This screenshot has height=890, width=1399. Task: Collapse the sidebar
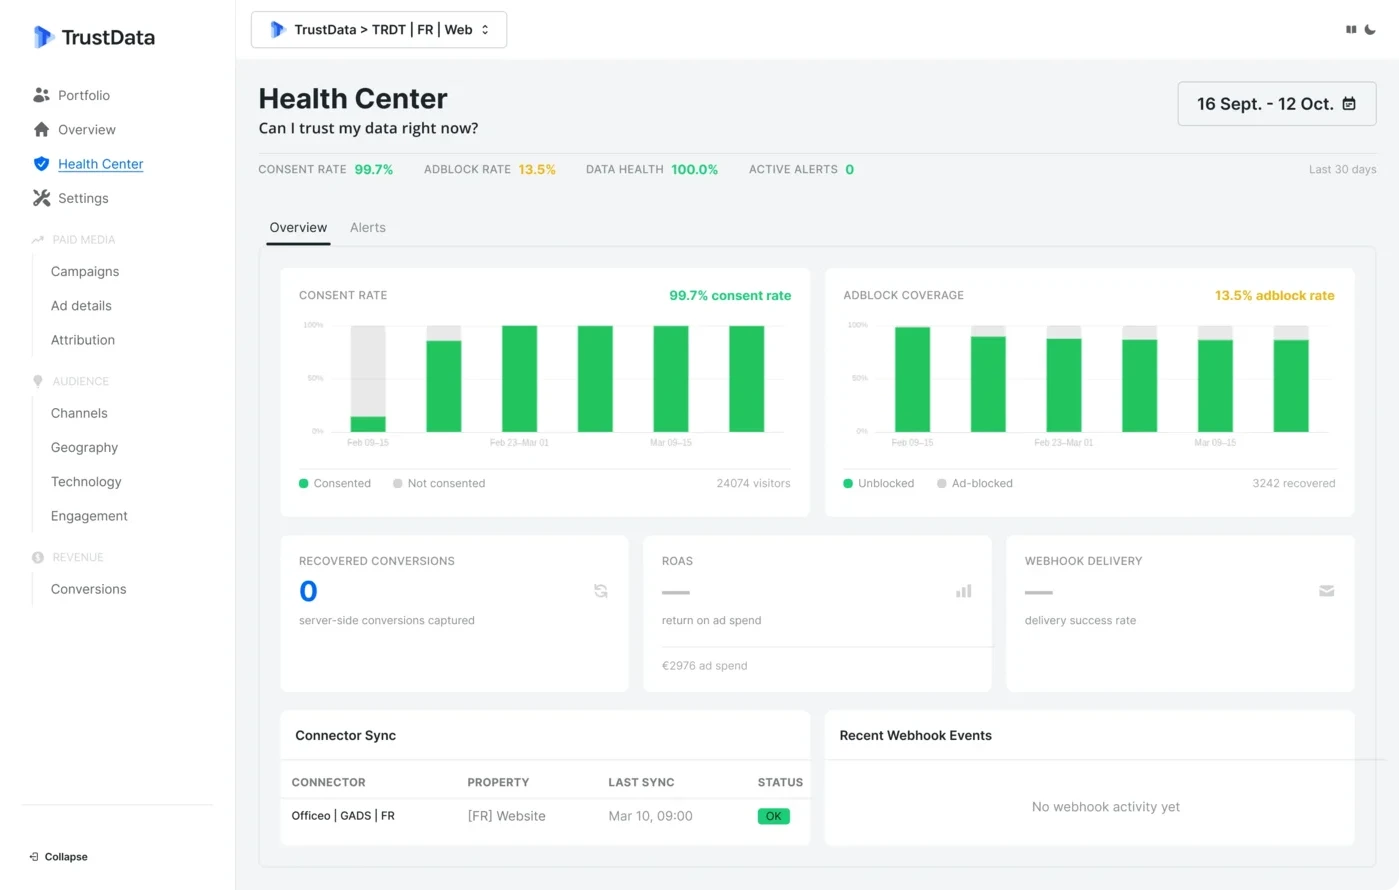pos(58,857)
